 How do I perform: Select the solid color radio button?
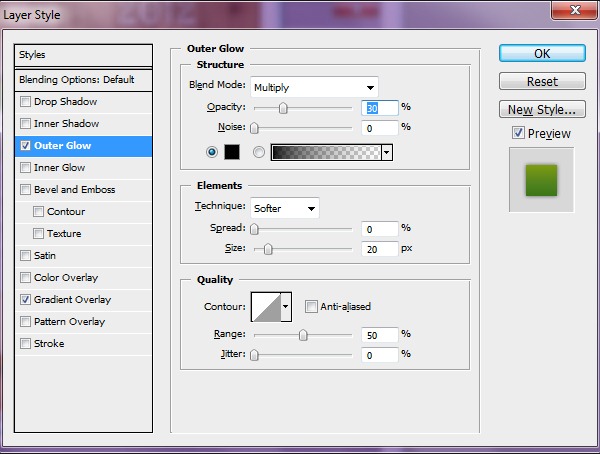click(212, 152)
